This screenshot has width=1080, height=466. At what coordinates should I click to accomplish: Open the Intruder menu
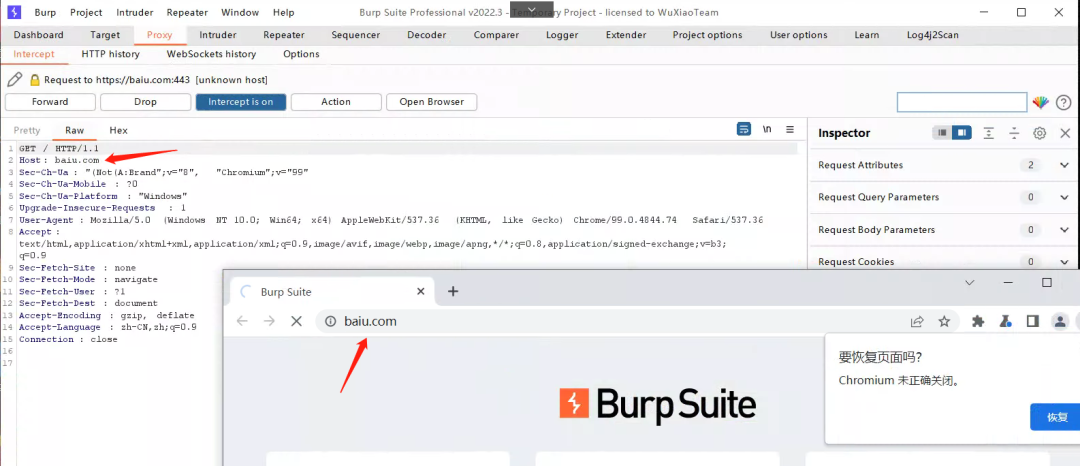pos(134,12)
